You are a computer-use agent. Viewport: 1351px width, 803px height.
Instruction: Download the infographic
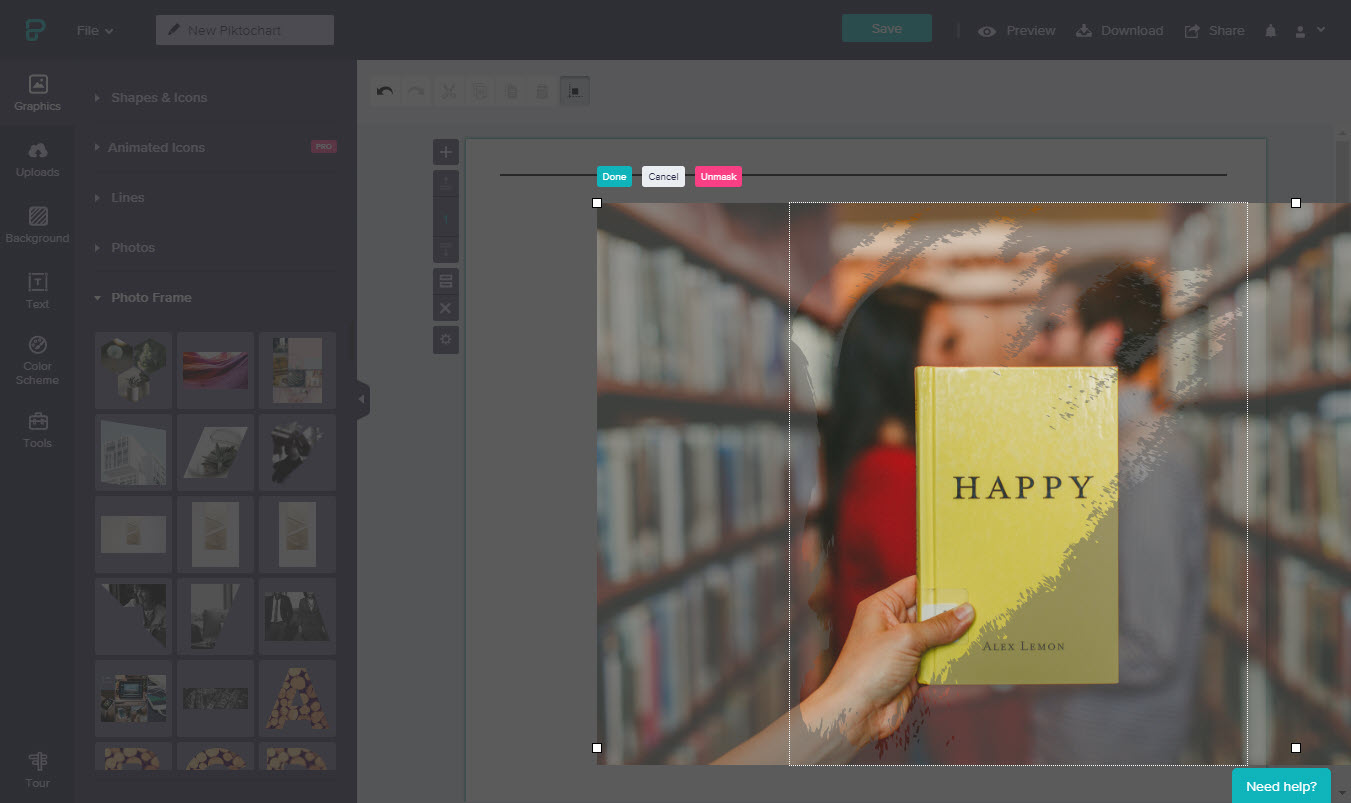point(1120,31)
